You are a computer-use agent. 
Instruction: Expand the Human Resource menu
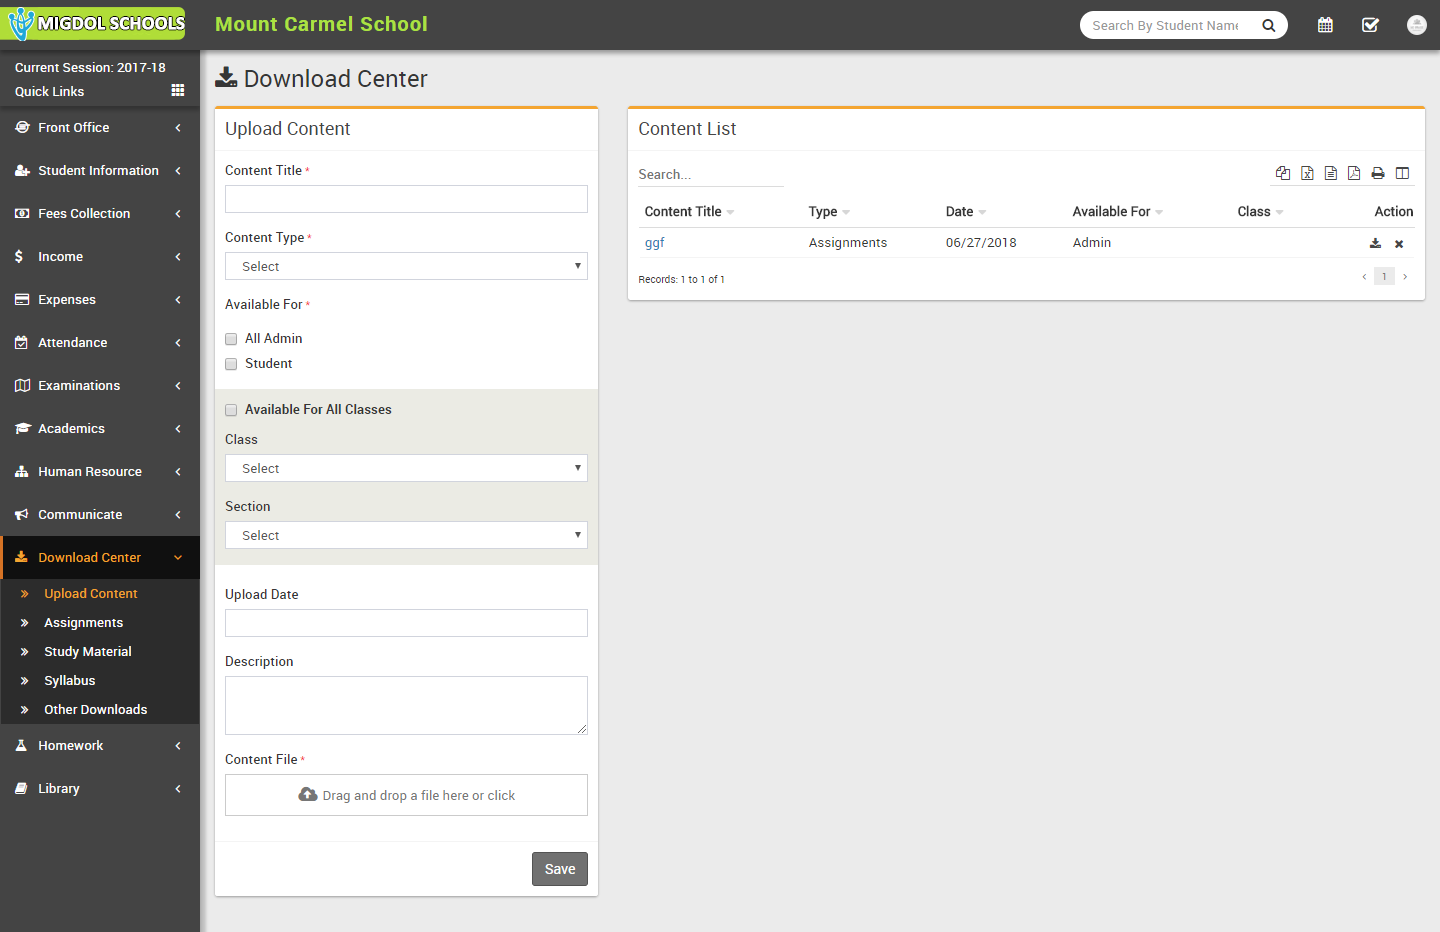pyautogui.click(x=90, y=471)
